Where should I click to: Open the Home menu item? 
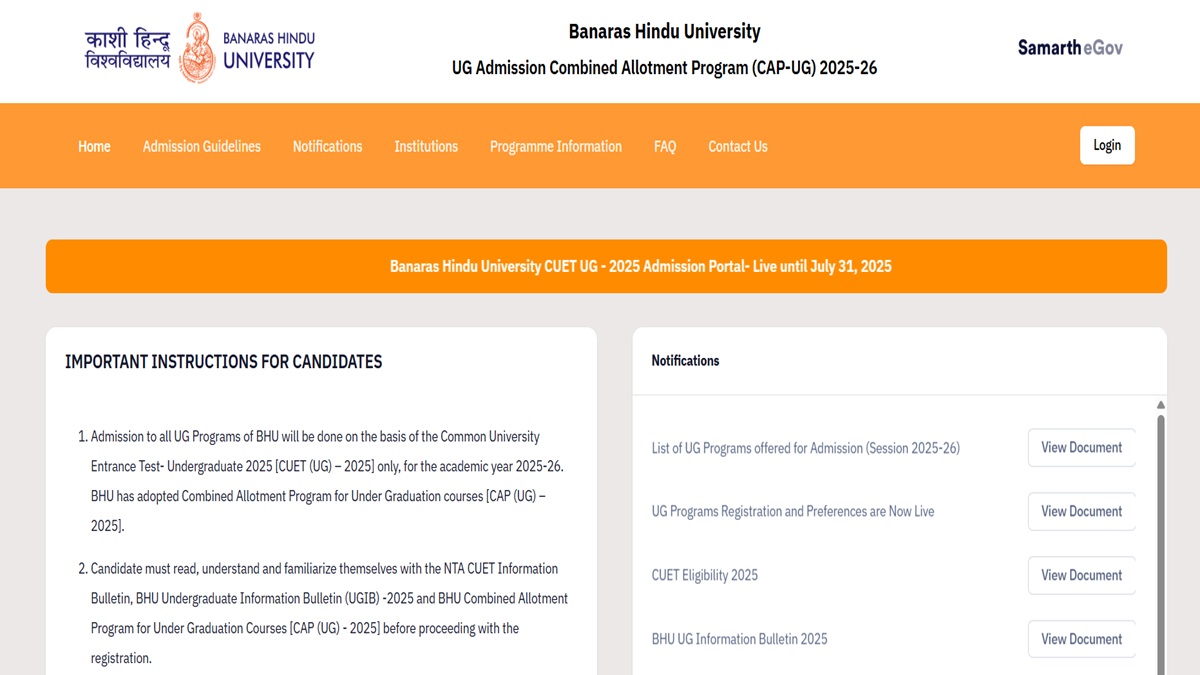[x=94, y=146]
